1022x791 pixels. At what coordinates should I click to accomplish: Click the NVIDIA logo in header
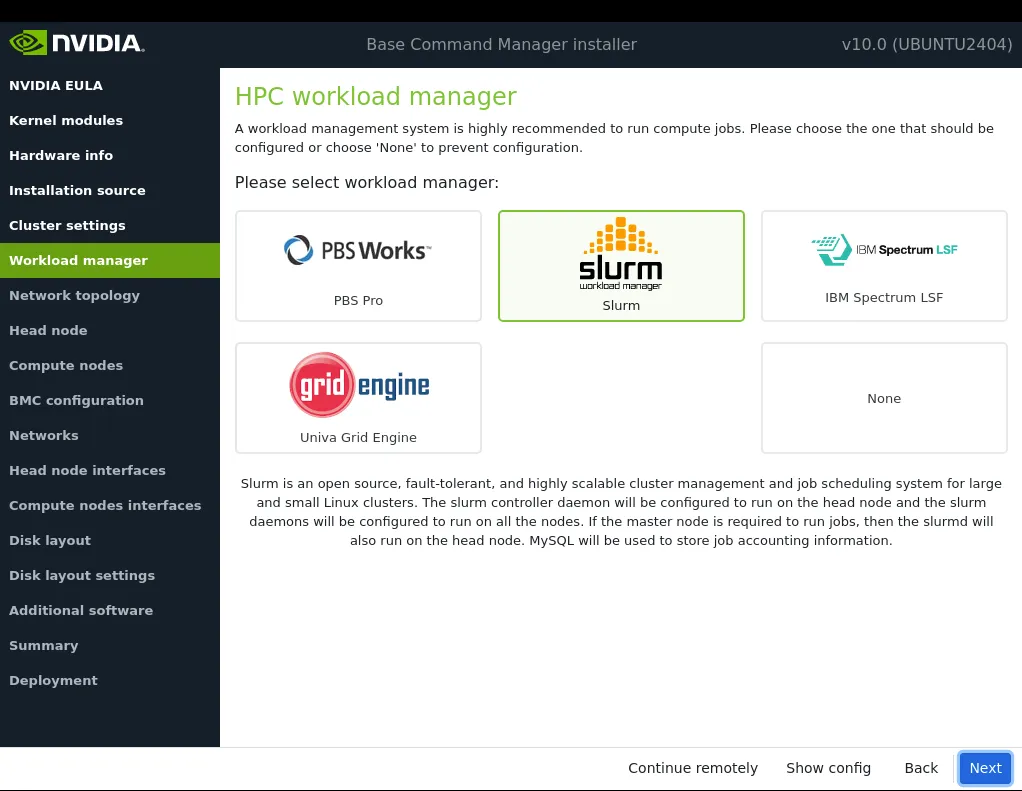tap(77, 43)
